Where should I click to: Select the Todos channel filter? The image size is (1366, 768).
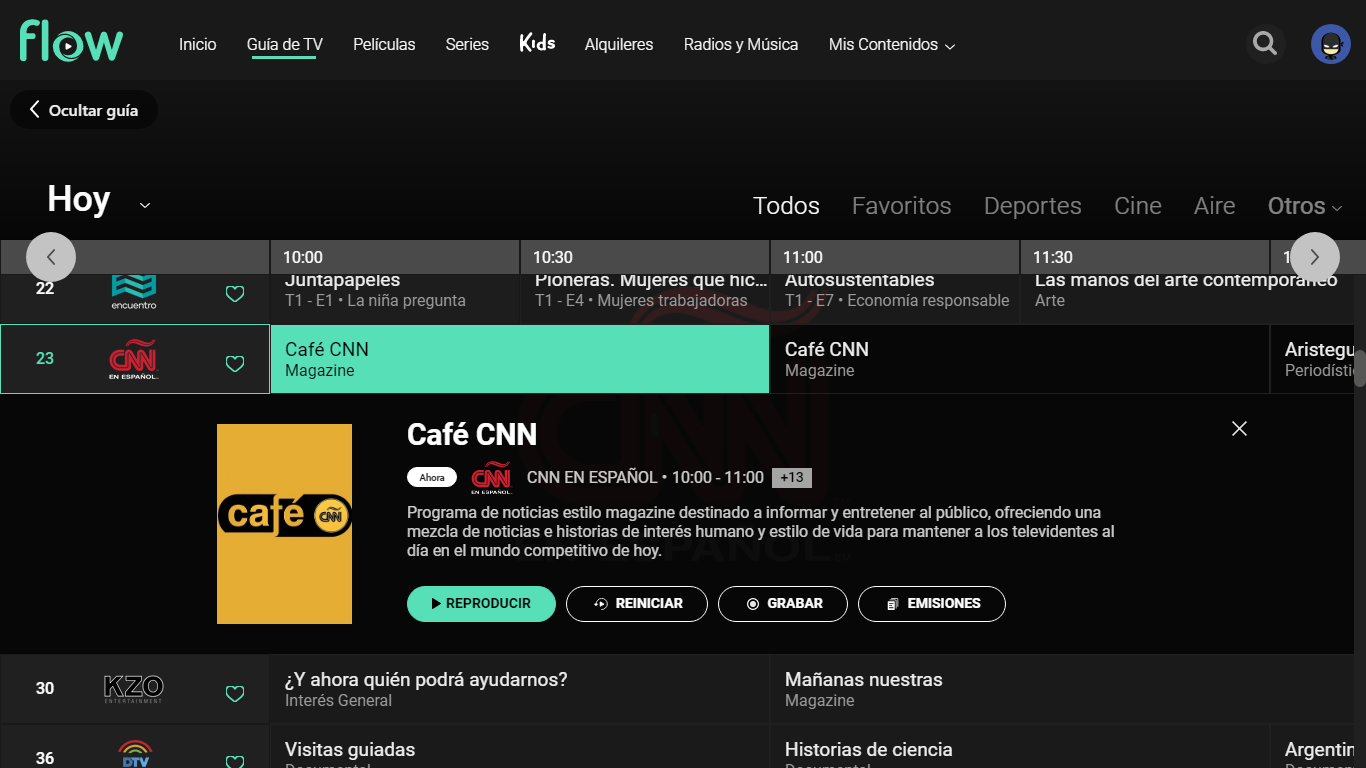786,206
